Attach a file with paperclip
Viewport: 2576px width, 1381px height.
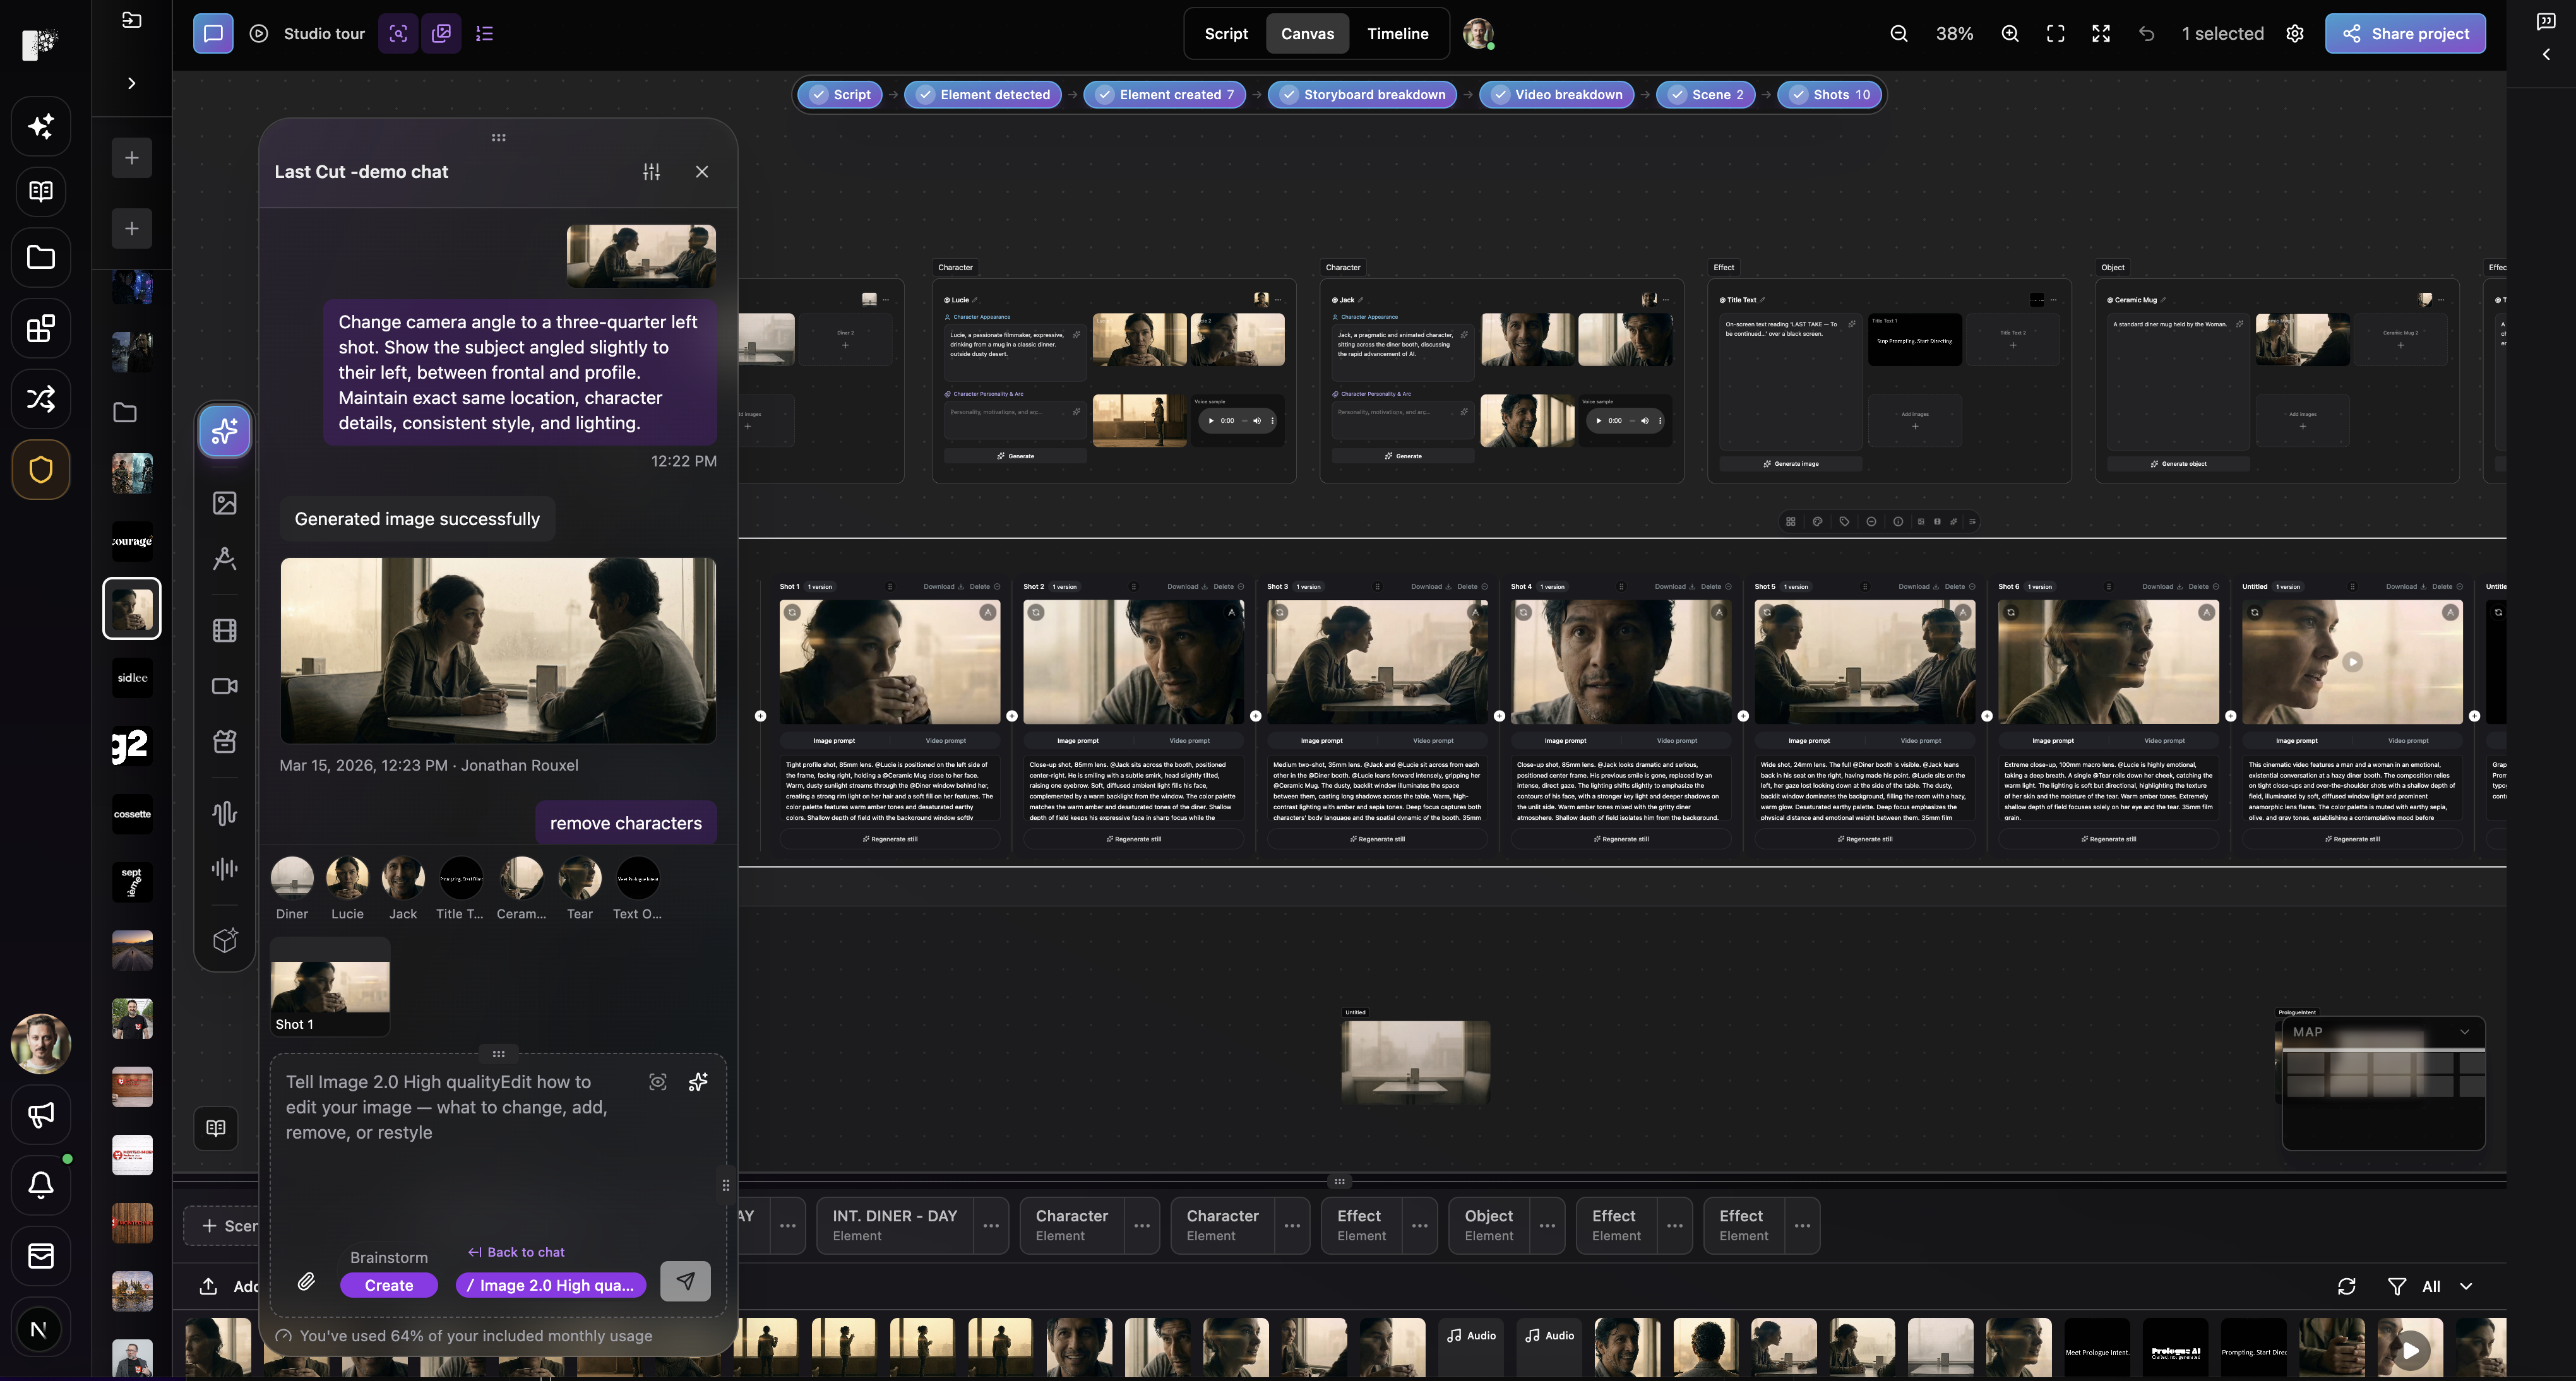point(306,1281)
